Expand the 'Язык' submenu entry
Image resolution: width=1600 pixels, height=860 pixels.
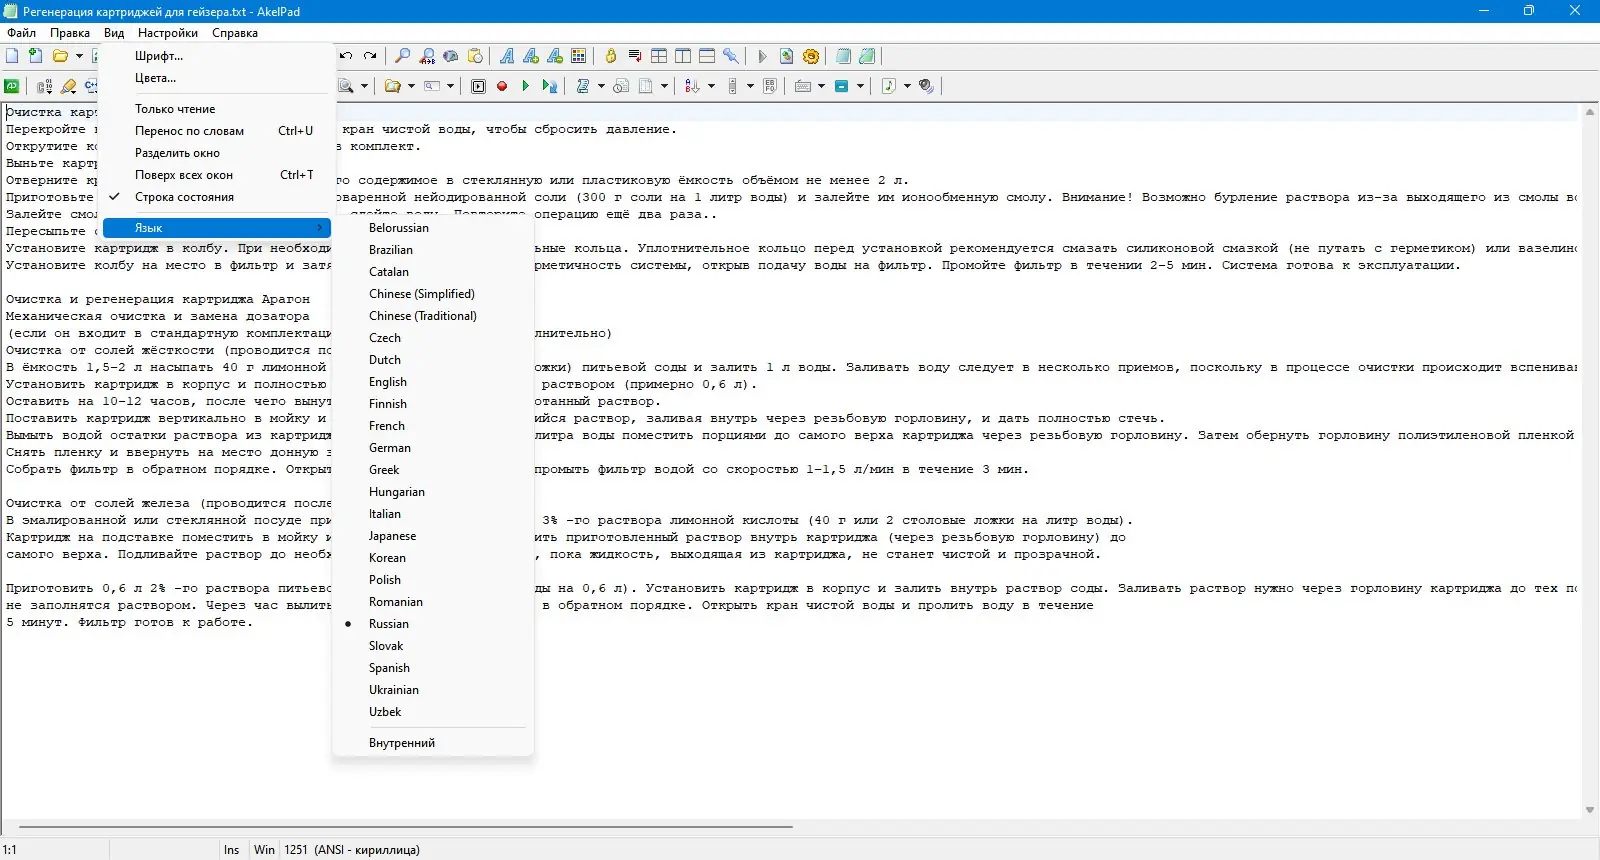coord(218,228)
